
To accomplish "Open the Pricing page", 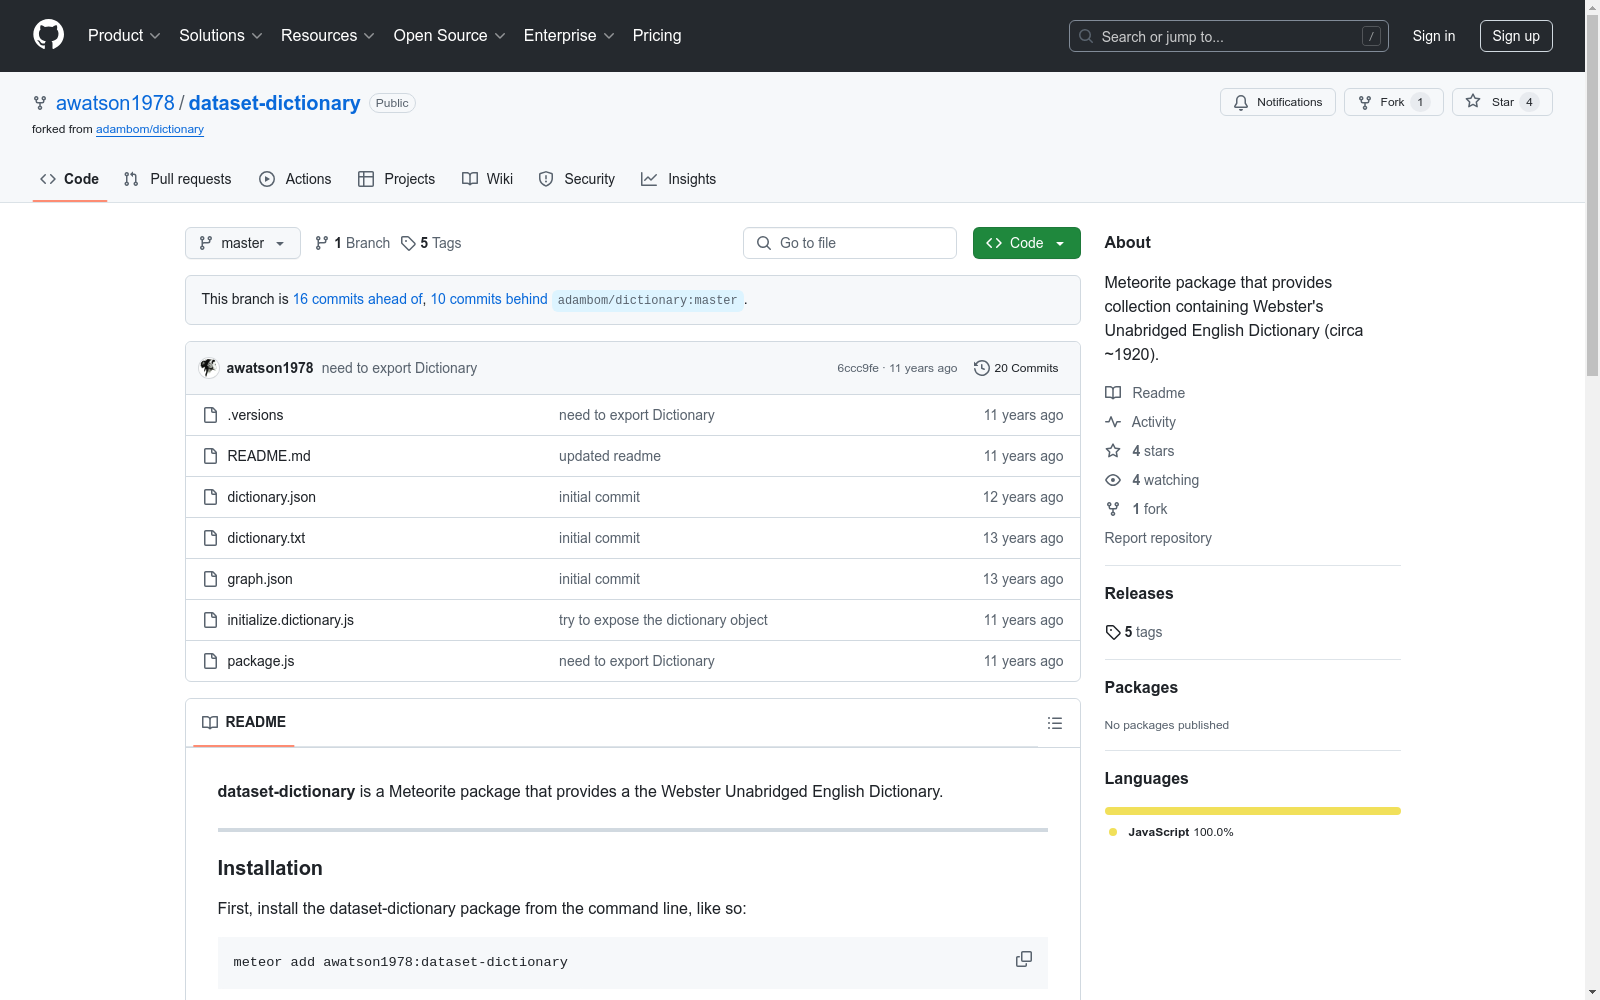I will pyautogui.click(x=657, y=36).
